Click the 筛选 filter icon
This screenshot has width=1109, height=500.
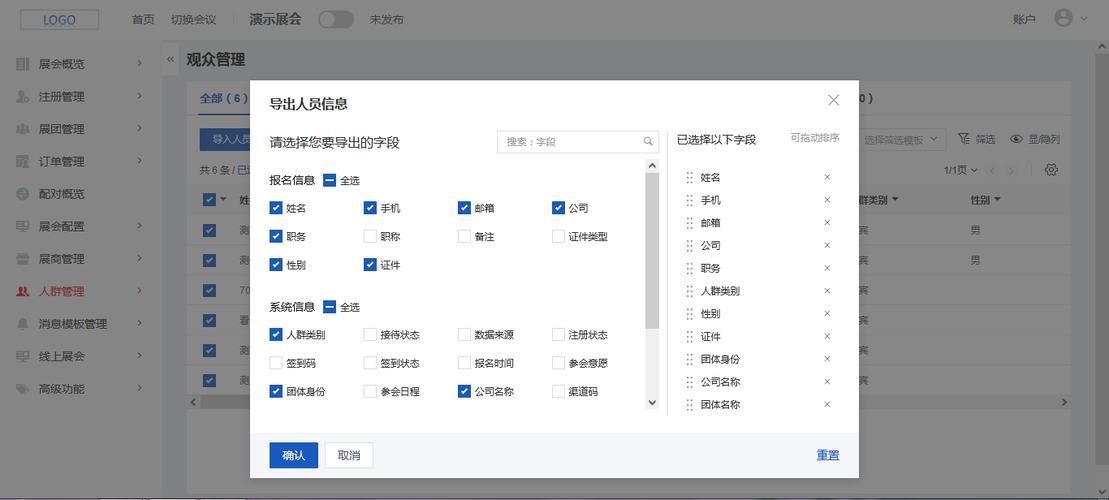point(963,139)
